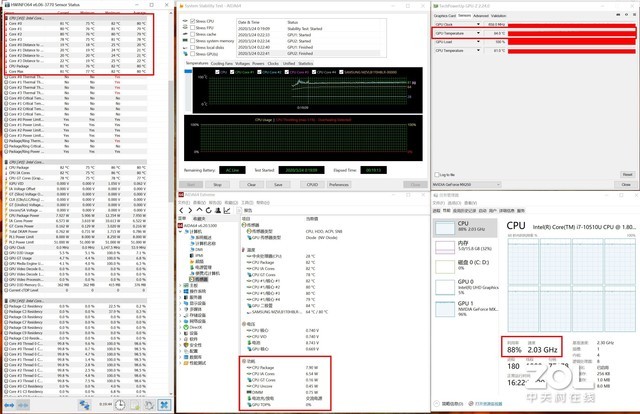Viewport: 640px width, 414px height.
Task: Enable Stress GPU(s) checkbox
Action: click(193, 54)
